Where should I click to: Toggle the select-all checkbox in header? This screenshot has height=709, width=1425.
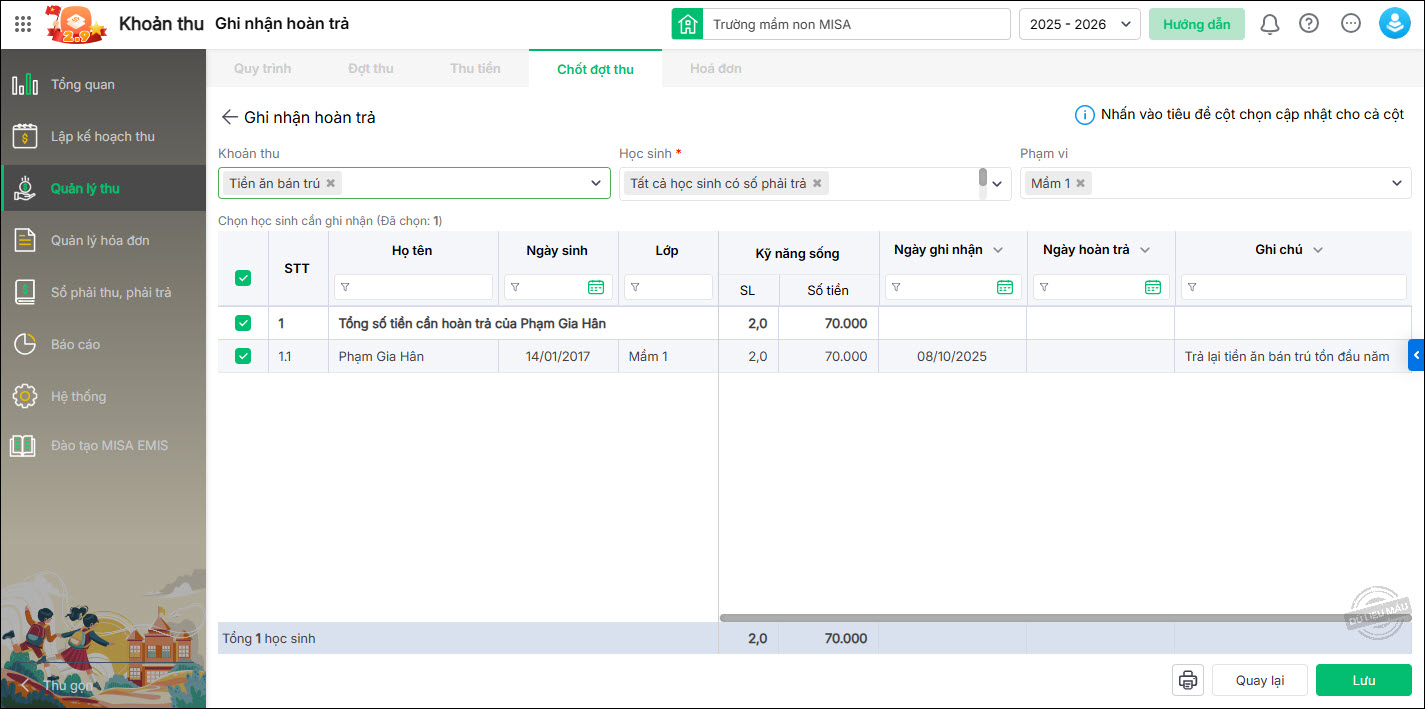(x=243, y=278)
